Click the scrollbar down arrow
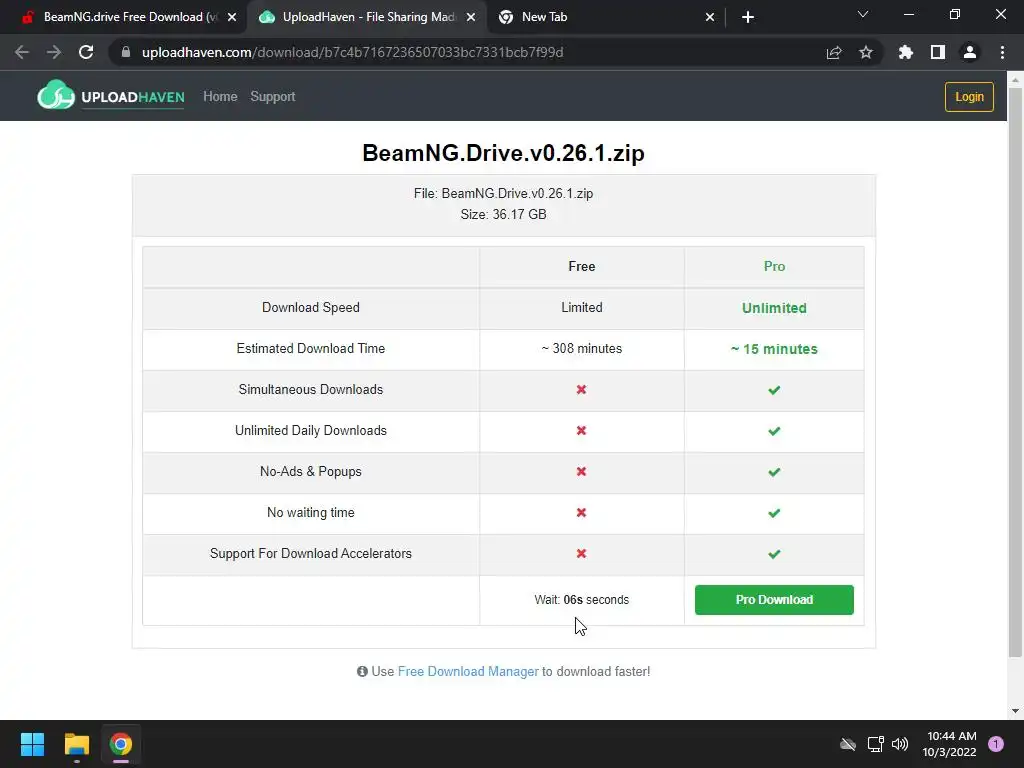Image resolution: width=1024 pixels, height=768 pixels. [1015, 711]
